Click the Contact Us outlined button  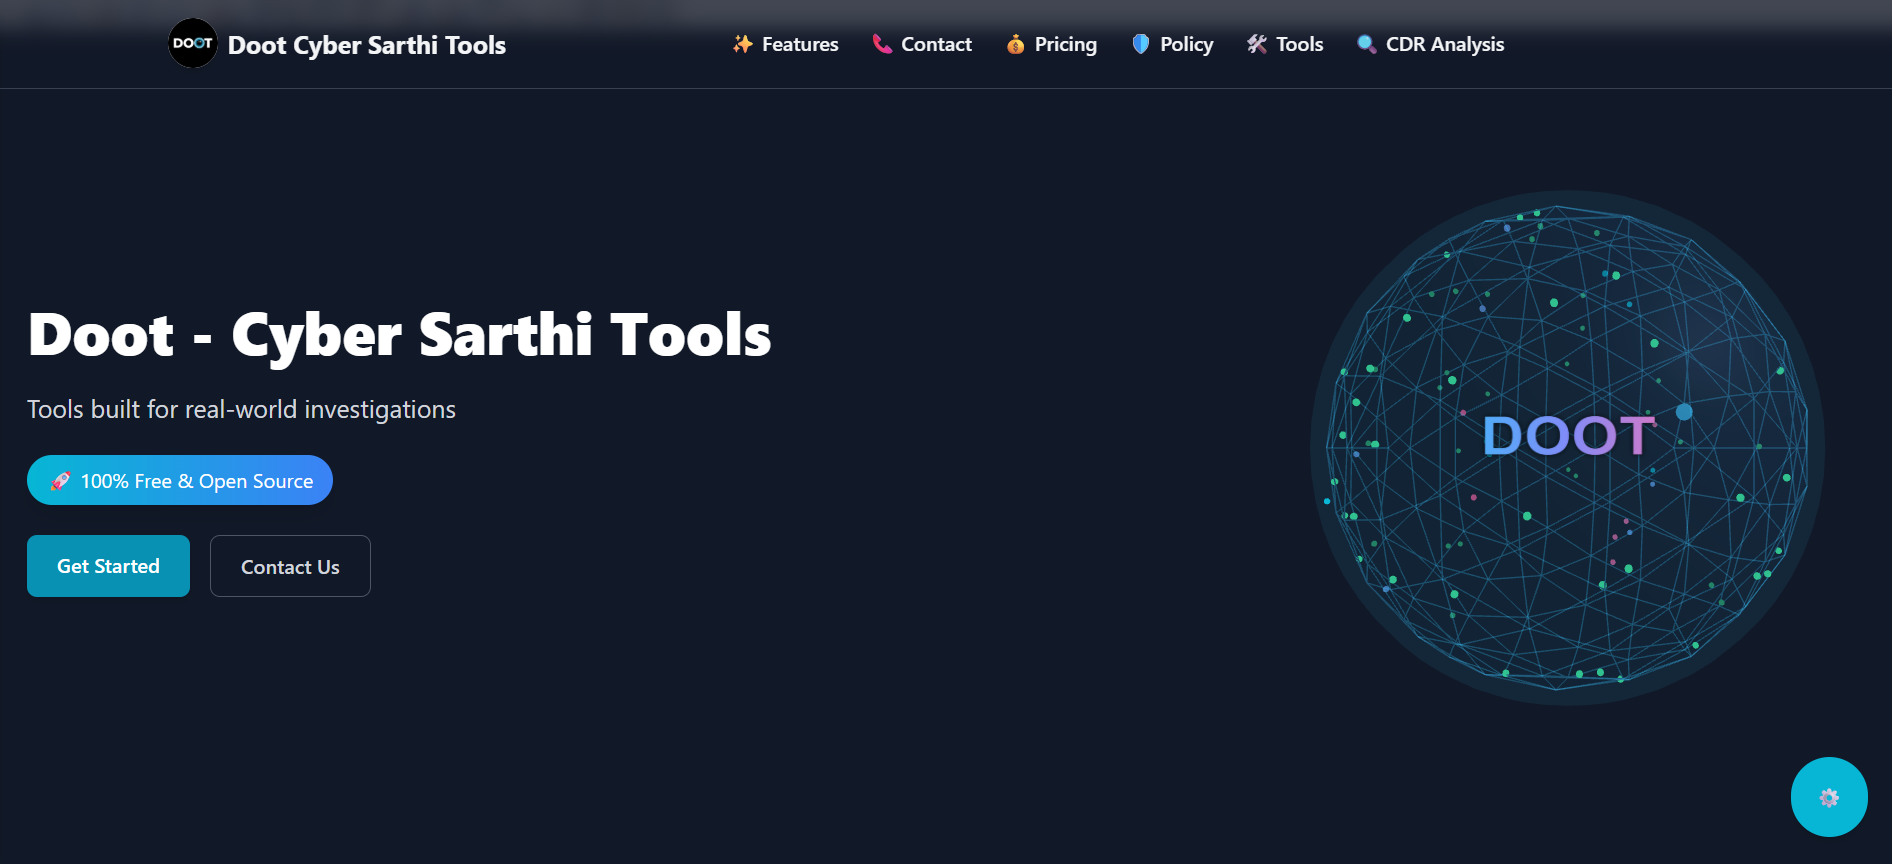click(290, 567)
